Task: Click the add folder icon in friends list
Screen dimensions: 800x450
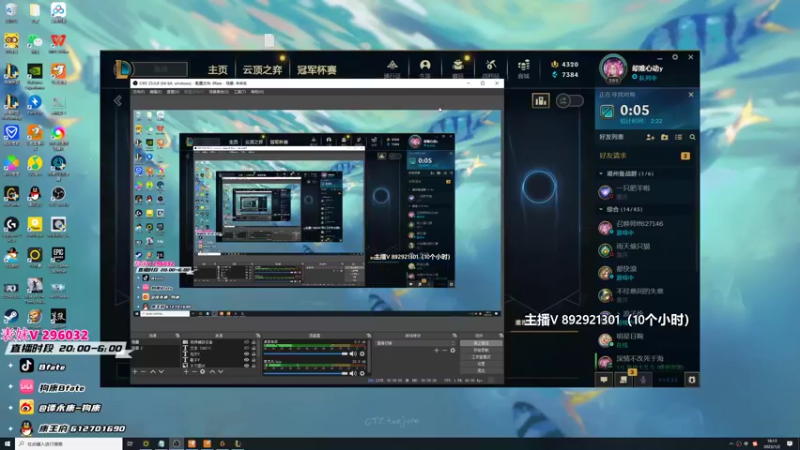Action: pyautogui.click(x=664, y=137)
